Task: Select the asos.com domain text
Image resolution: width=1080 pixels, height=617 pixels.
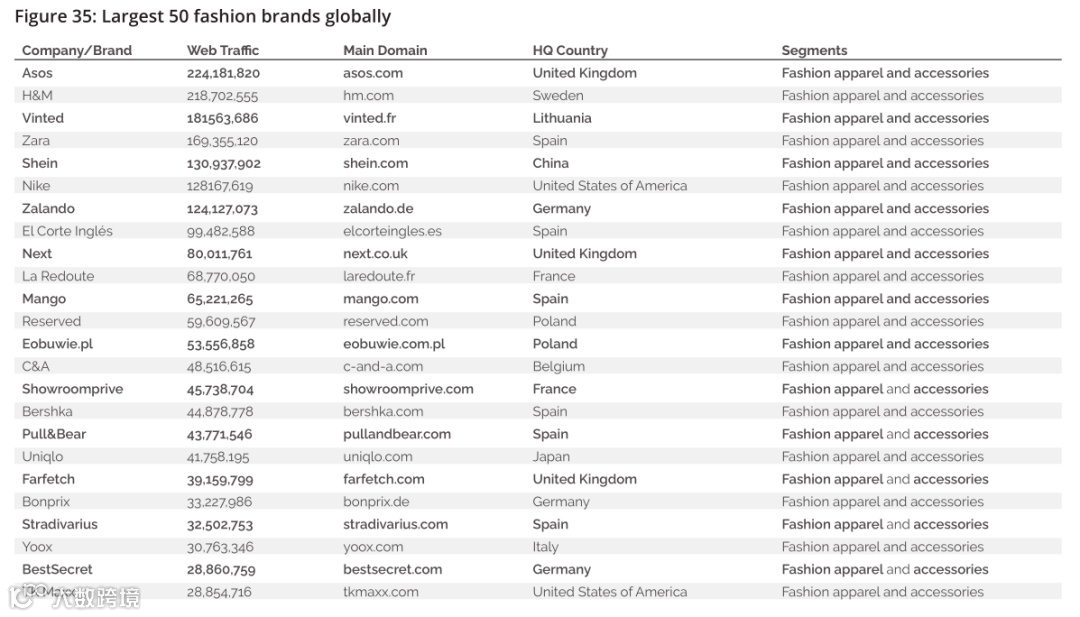Action: coord(373,73)
